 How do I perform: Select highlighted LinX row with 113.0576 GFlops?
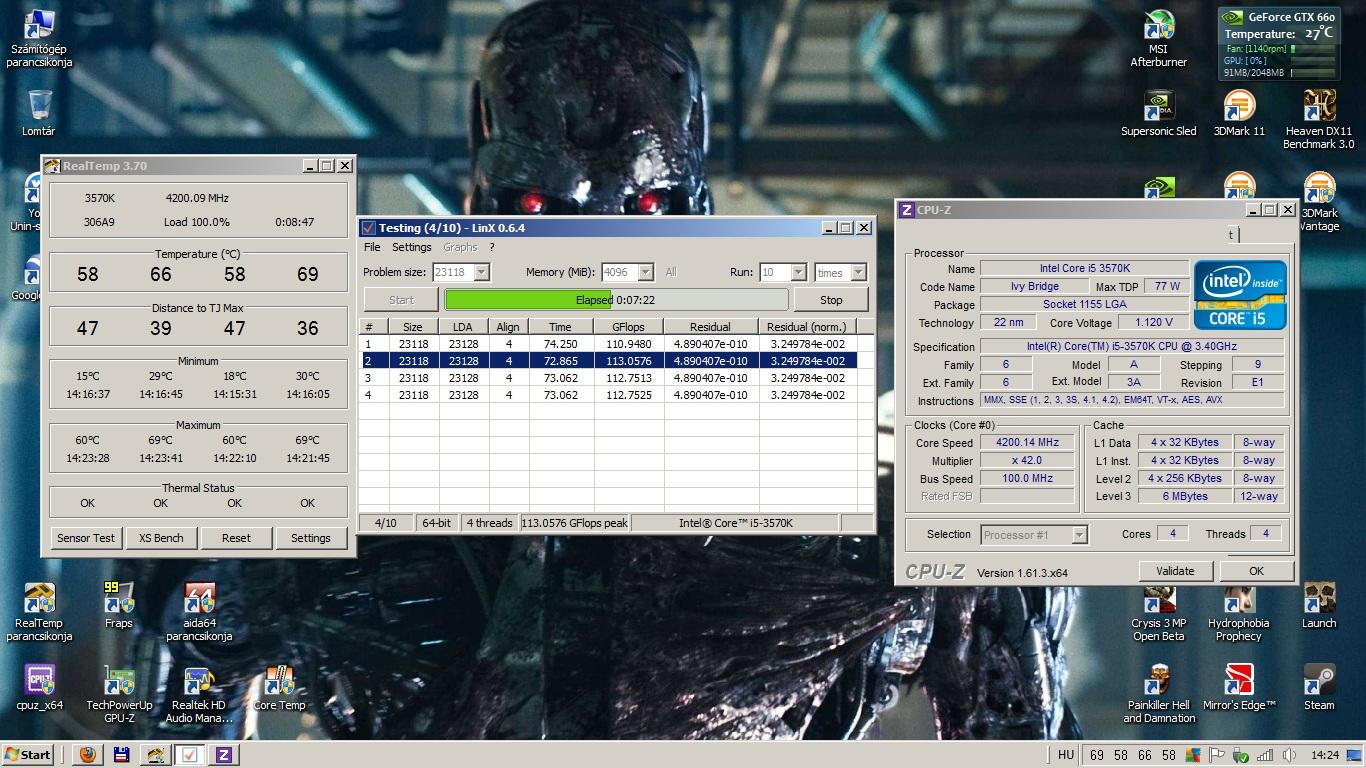coord(608,361)
